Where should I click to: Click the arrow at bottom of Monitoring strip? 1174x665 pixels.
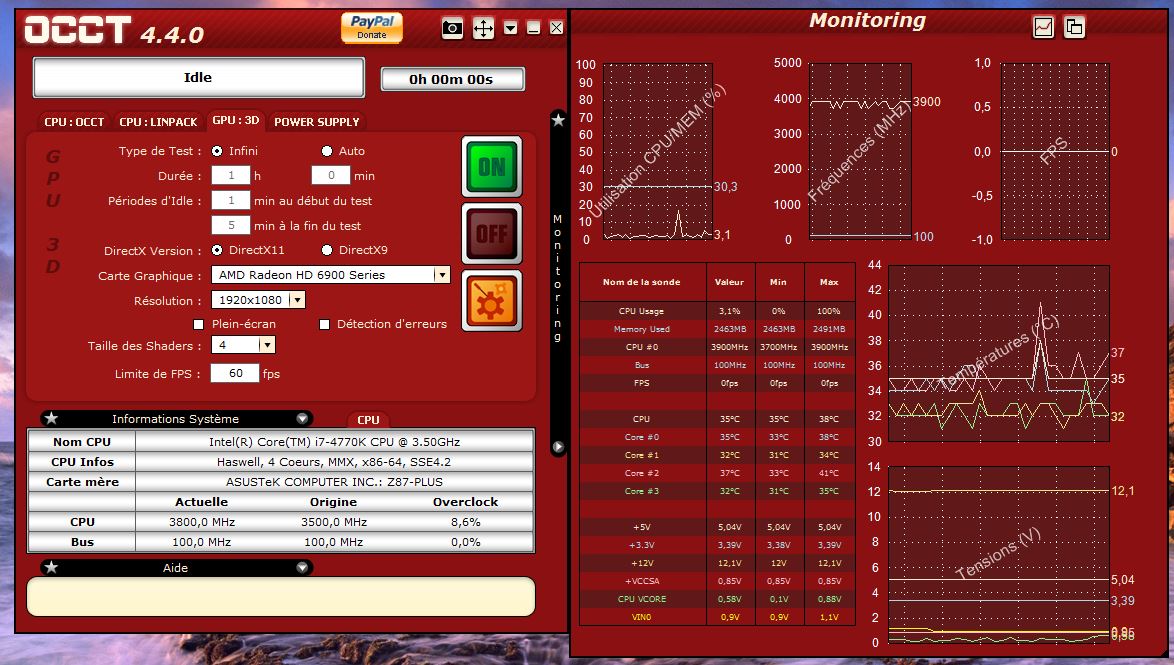tap(558, 447)
